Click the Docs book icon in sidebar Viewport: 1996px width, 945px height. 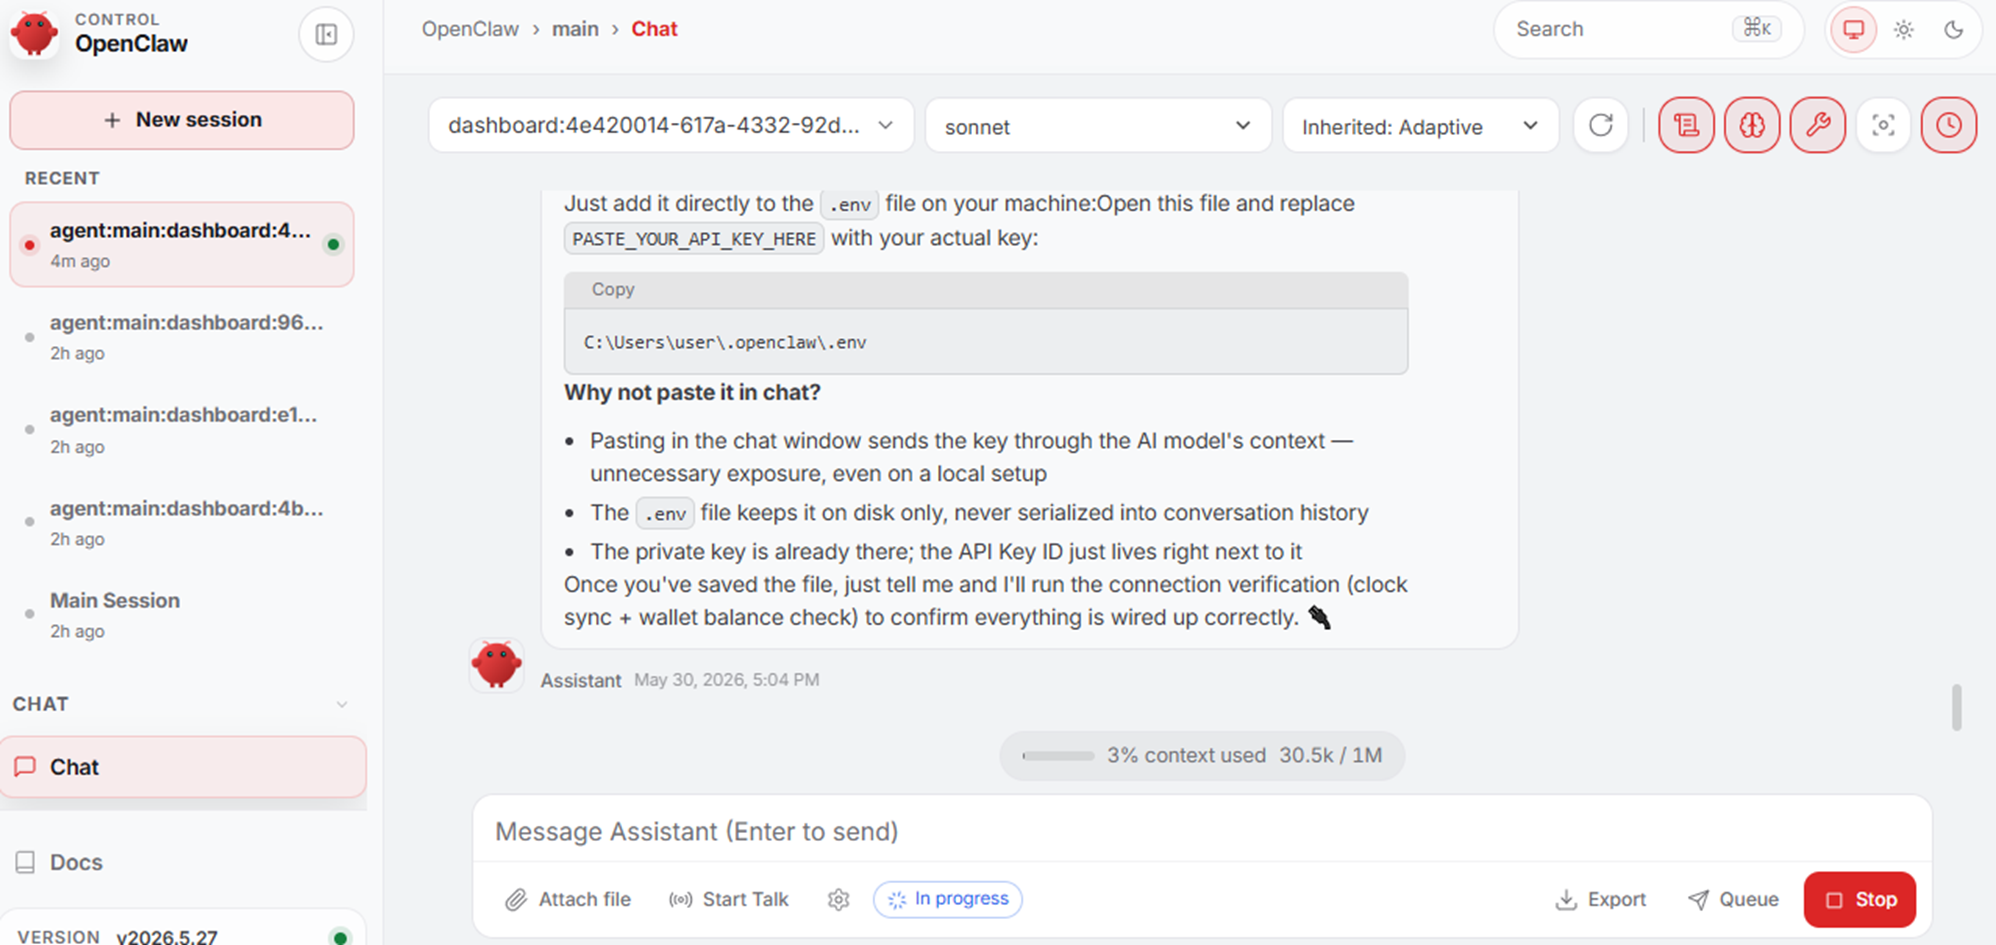click(26, 862)
